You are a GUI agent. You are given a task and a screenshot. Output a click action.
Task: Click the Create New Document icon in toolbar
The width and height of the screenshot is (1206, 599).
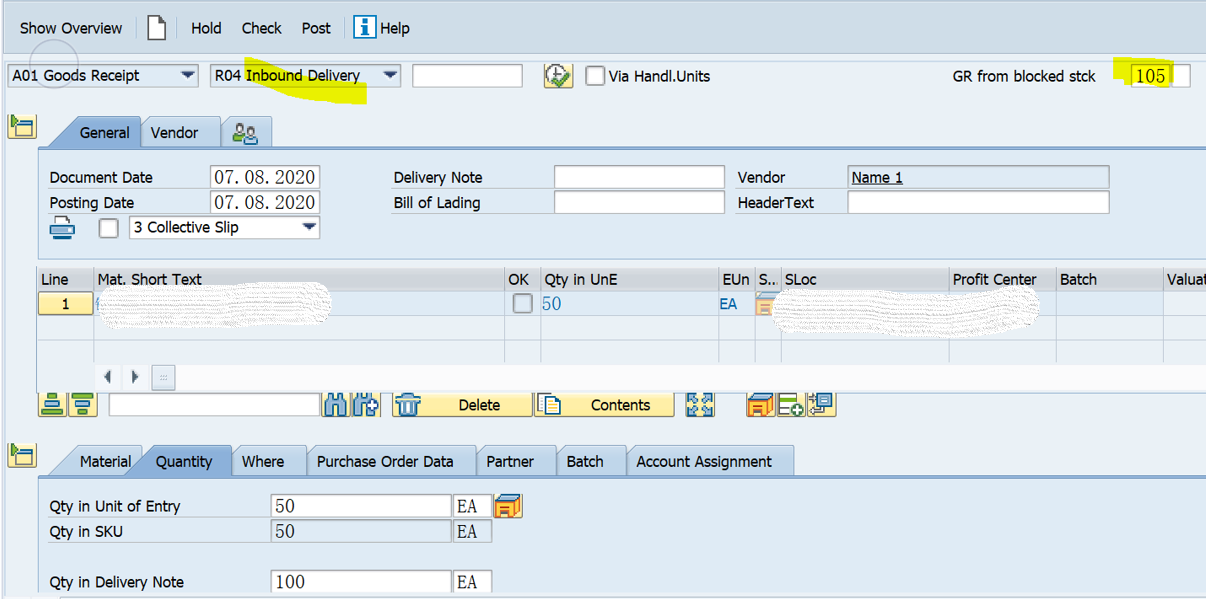tap(156, 27)
